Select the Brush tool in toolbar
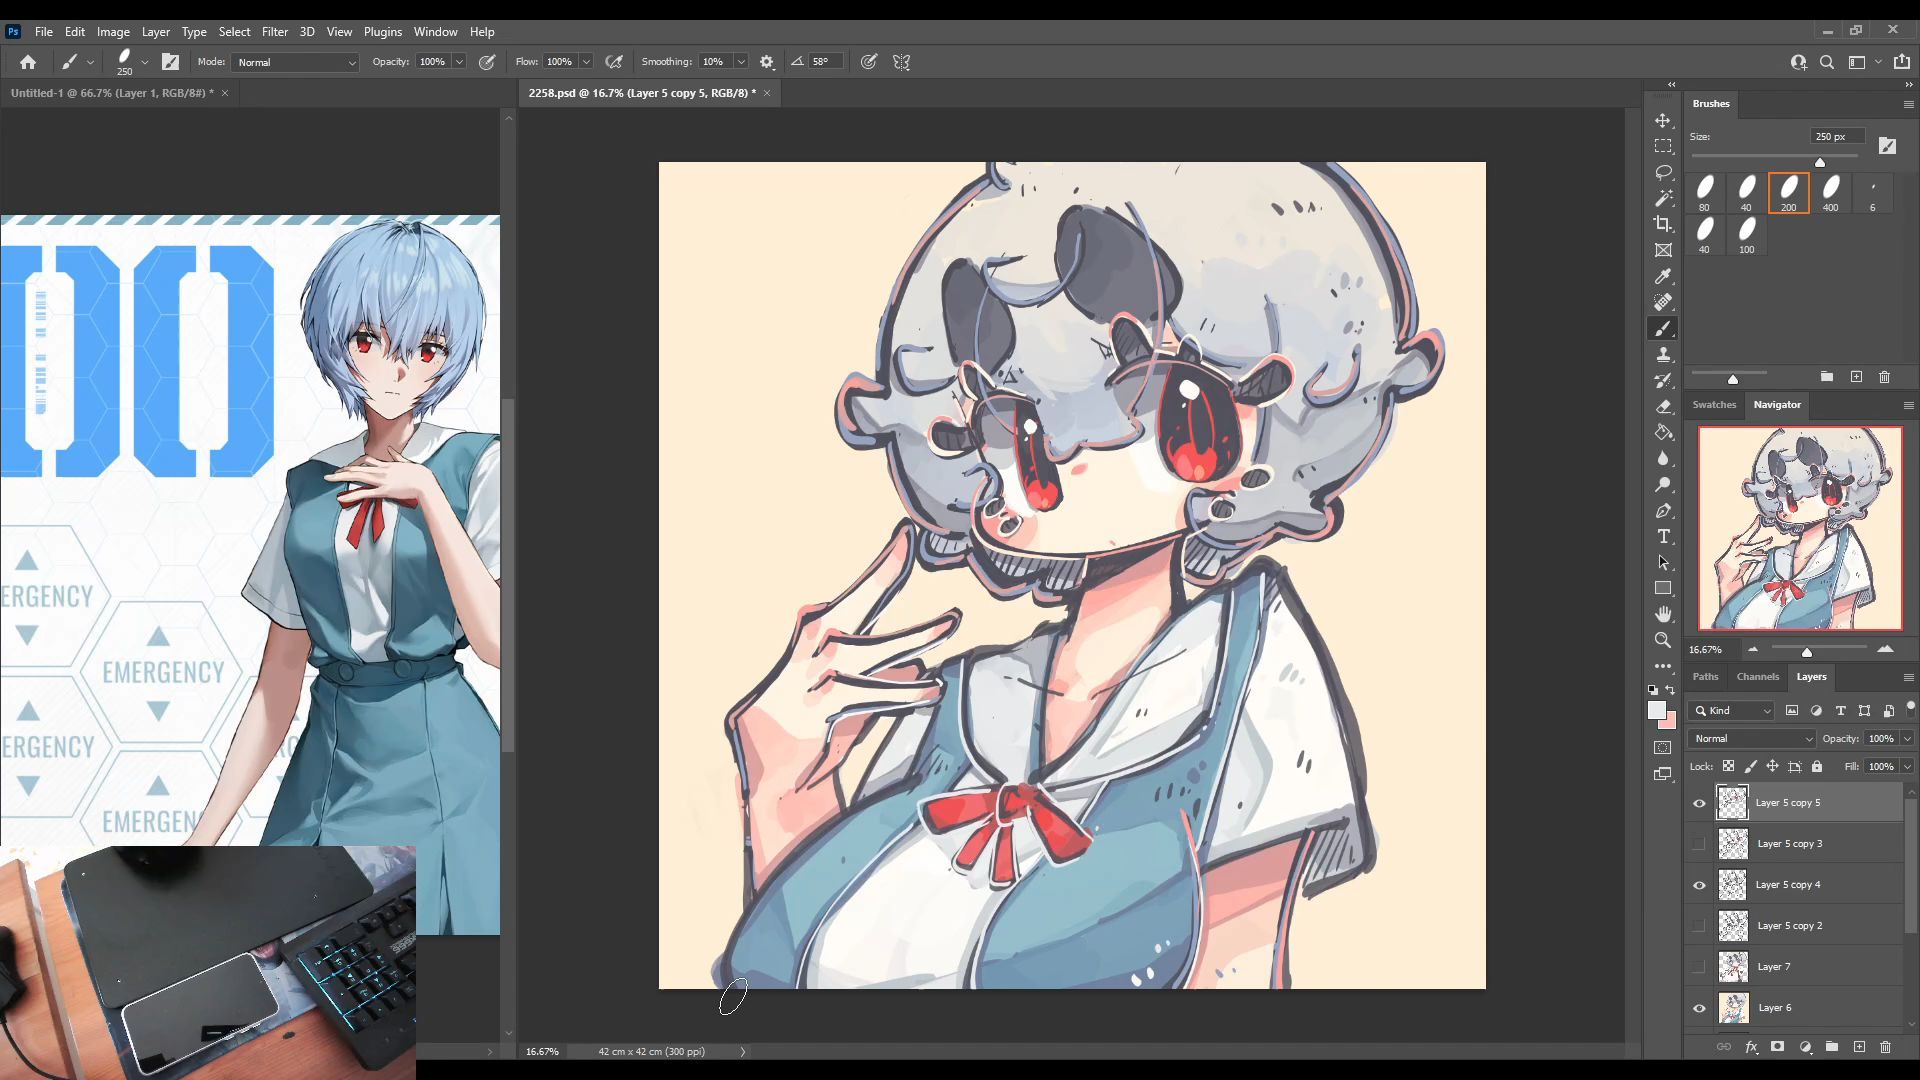The width and height of the screenshot is (1920, 1080). (1663, 328)
